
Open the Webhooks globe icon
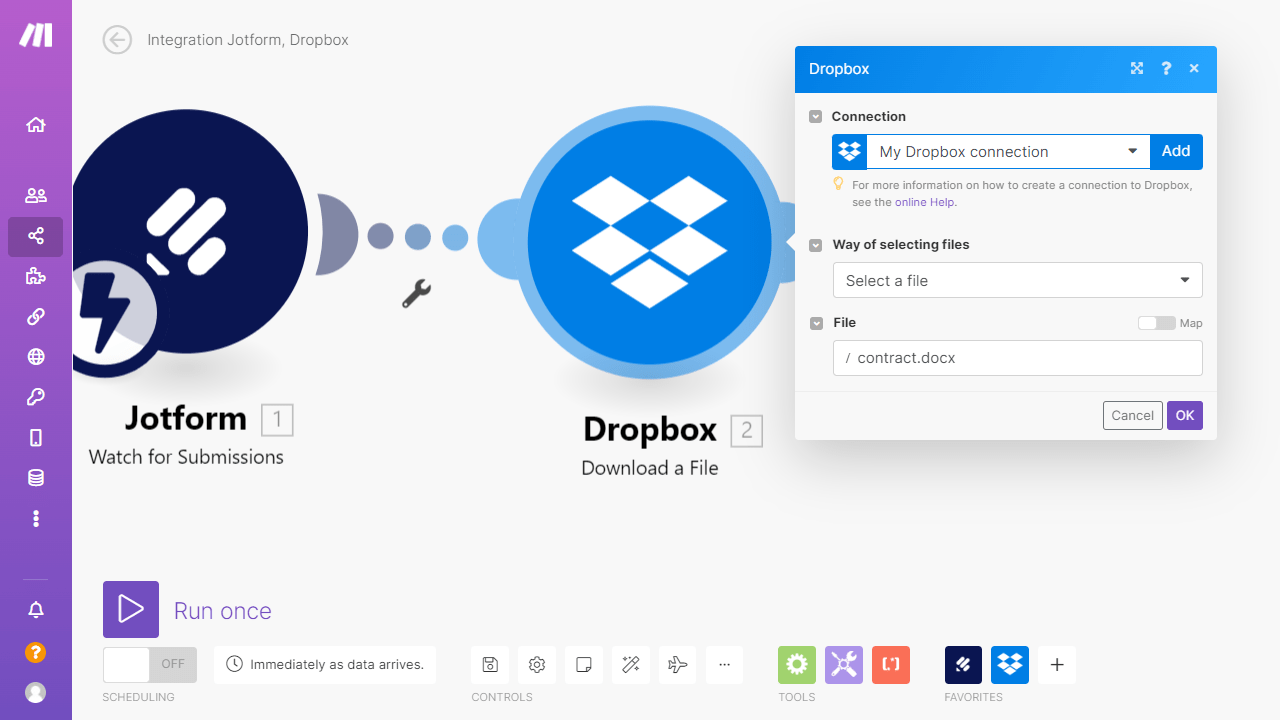36,357
